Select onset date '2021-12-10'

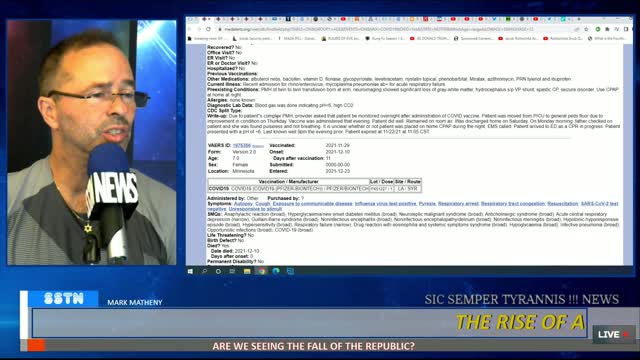point(338,152)
